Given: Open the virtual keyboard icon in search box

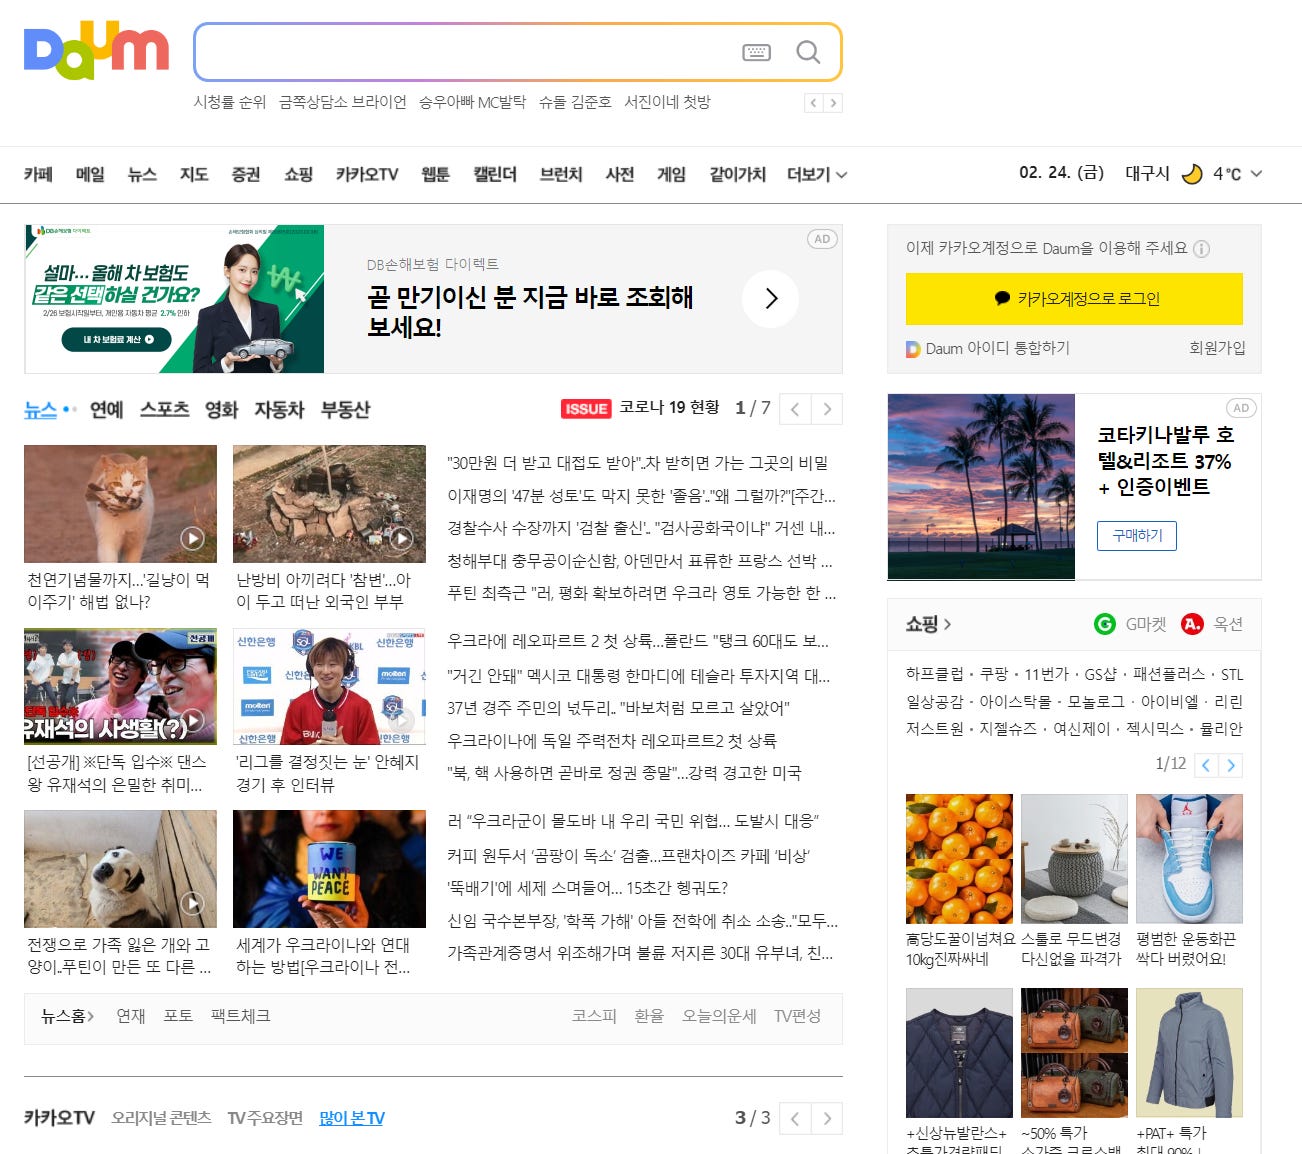Looking at the screenshot, I should point(757,52).
